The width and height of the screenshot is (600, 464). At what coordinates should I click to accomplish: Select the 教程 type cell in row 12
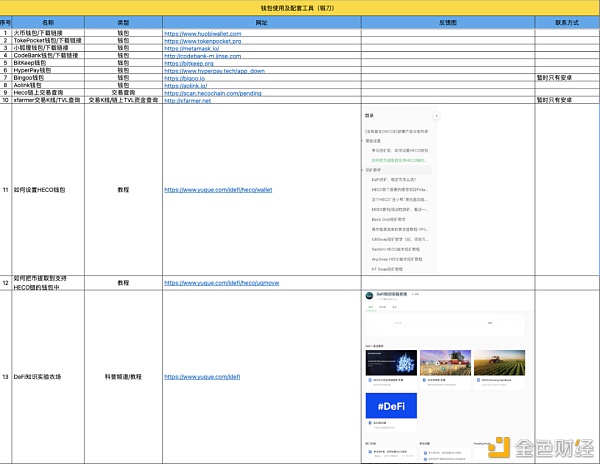(x=123, y=283)
